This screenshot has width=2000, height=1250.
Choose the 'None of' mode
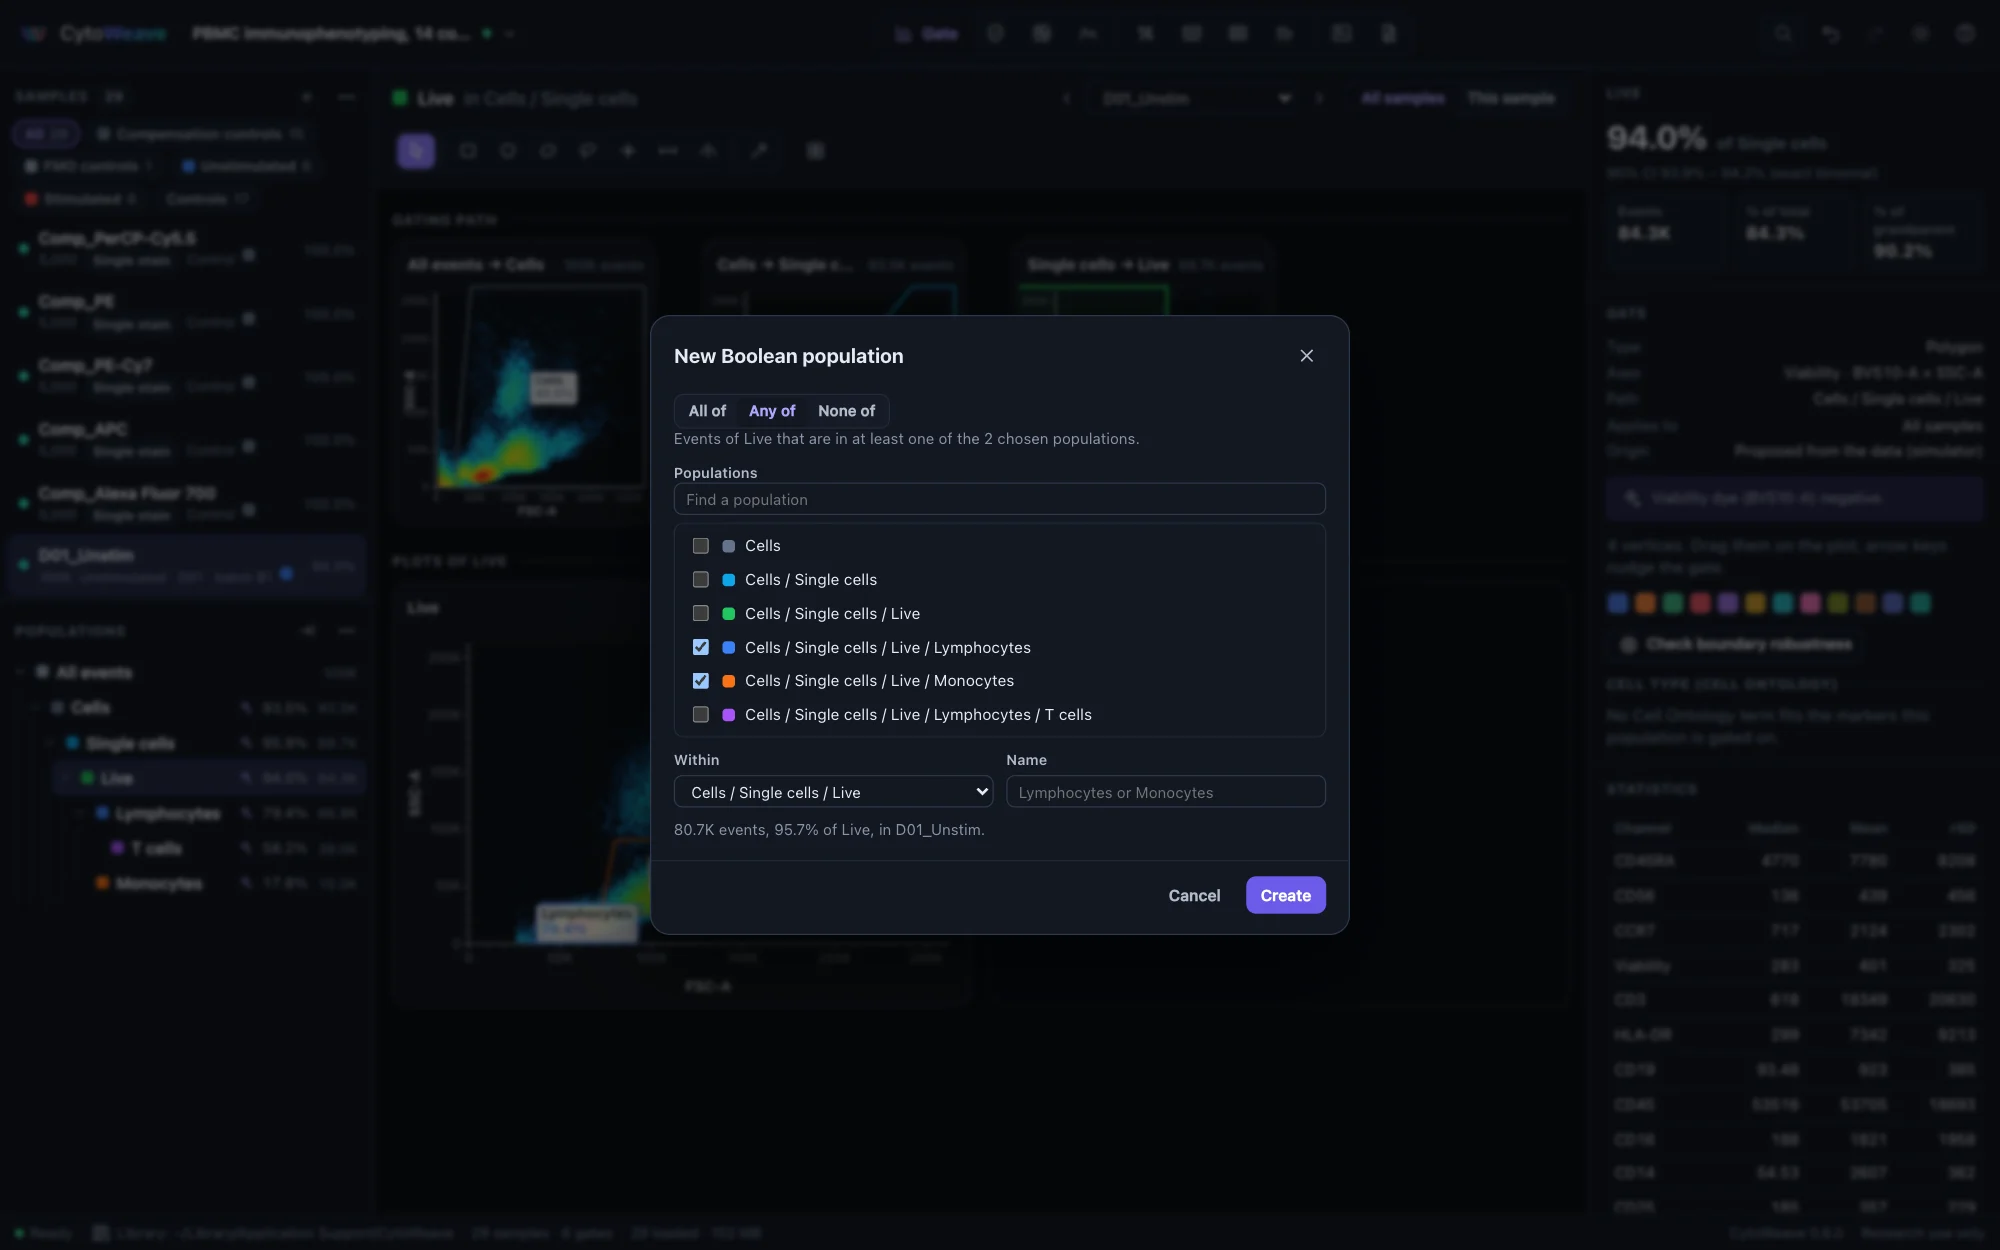[846, 411]
